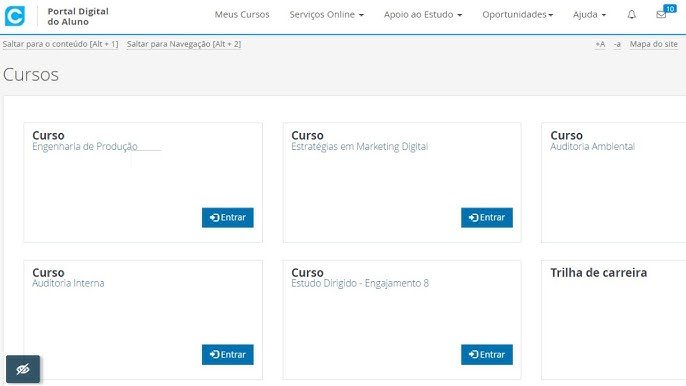Click the Estudo Dirigido - Engajamento 8 text
Viewport: 686px width, 386px height.
coord(360,284)
